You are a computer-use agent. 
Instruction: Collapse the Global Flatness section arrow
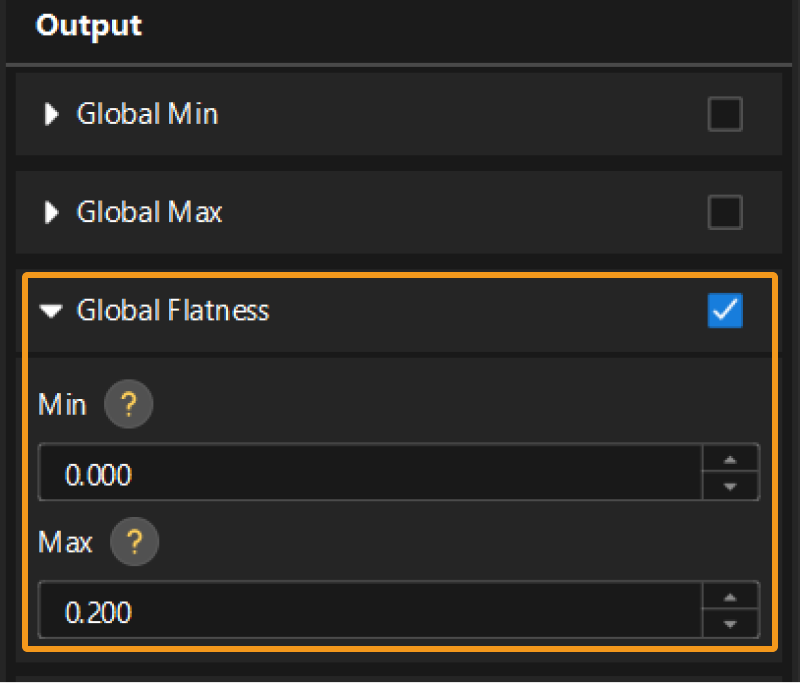point(51,311)
